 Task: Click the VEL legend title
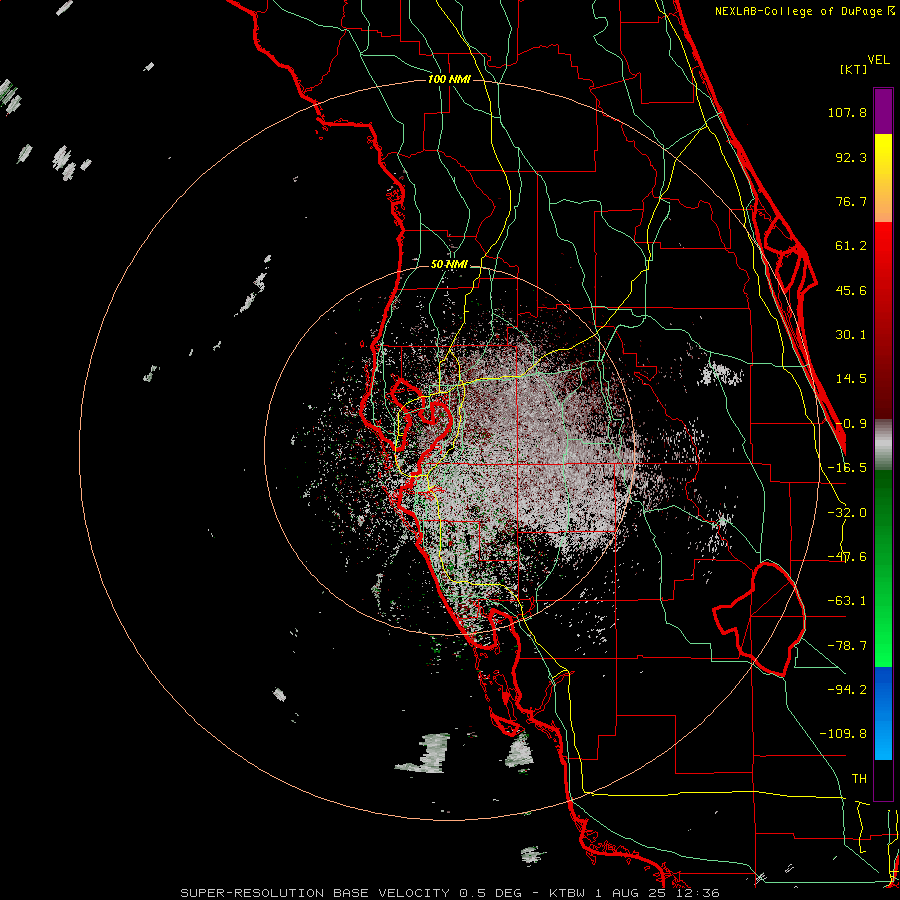[878, 60]
